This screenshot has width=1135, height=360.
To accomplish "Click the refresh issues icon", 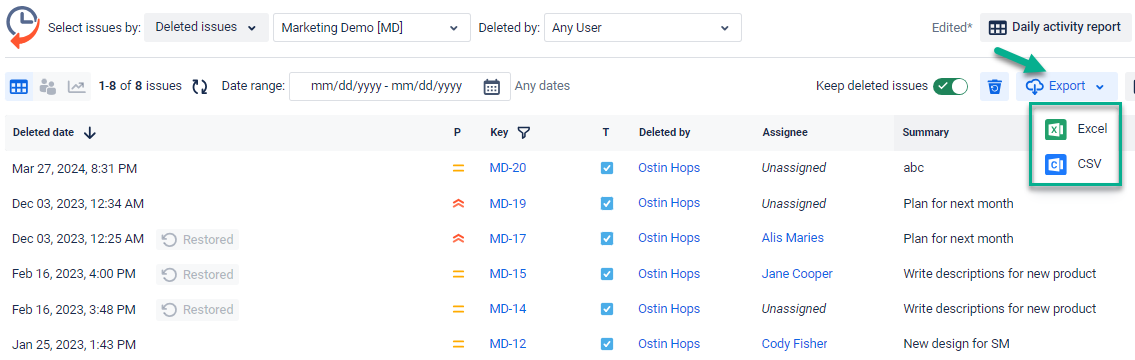I will coord(200,86).
